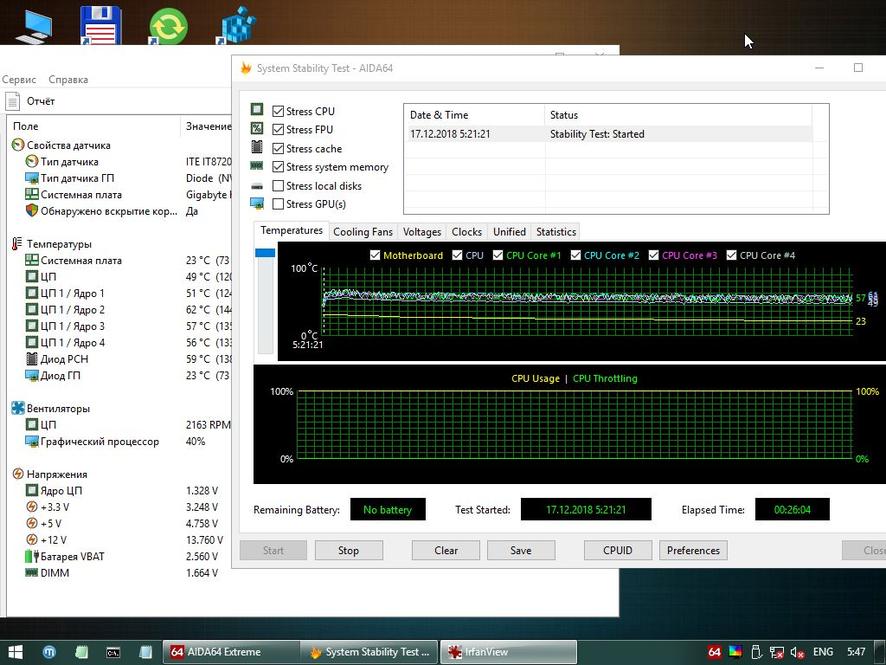This screenshot has height=665, width=886.
Task: Uncheck the Stress cache checkbox
Action: pyautogui.click(x=278, y=149)
